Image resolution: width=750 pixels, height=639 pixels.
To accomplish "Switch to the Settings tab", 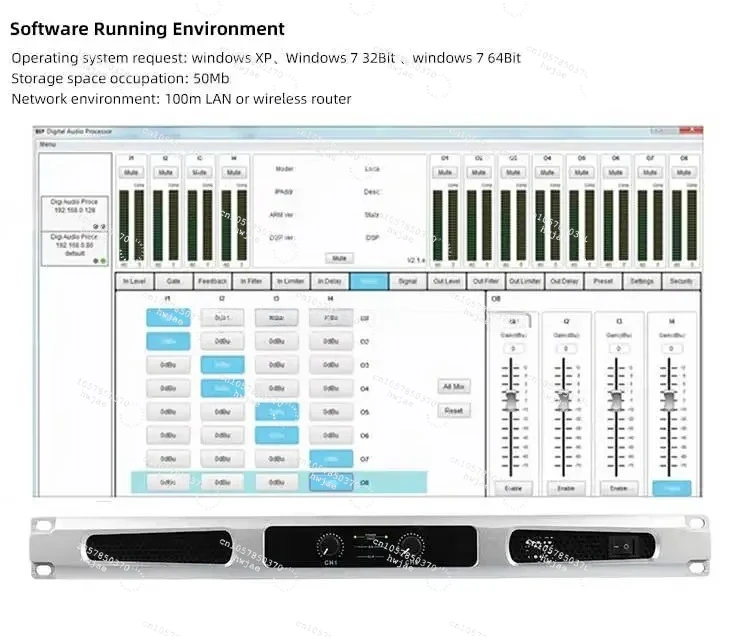I will (642, 281).
